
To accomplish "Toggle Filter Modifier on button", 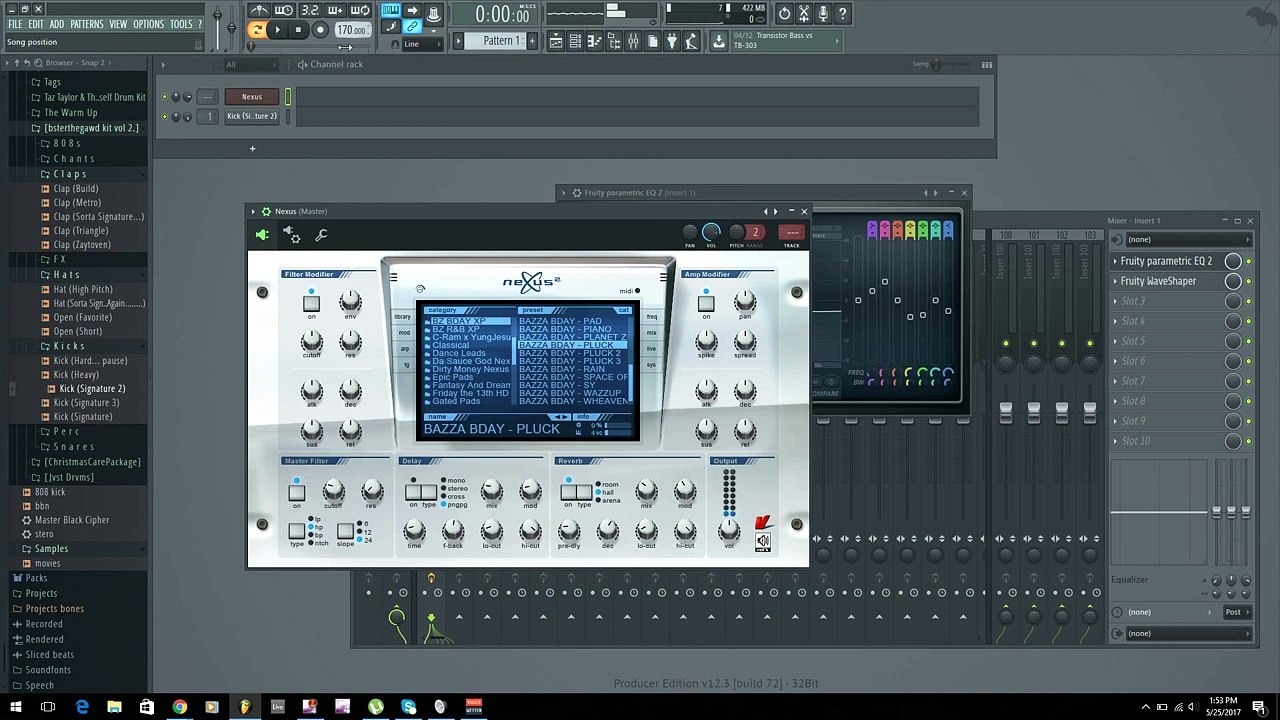I will point(311,303).
